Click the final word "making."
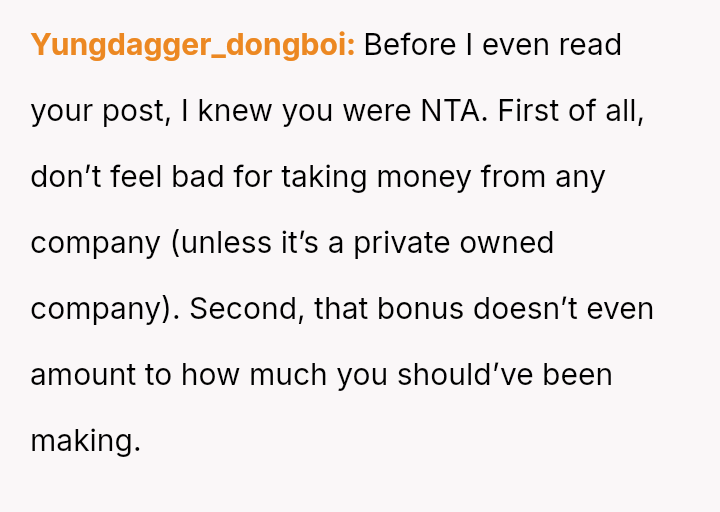Image resolution: width=720 pixels, height=512 pixels. point(86,441)
